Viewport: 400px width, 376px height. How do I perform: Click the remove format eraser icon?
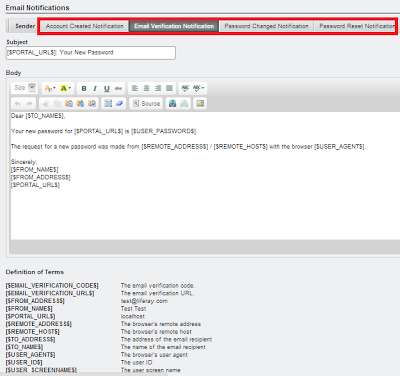[119, 104]
